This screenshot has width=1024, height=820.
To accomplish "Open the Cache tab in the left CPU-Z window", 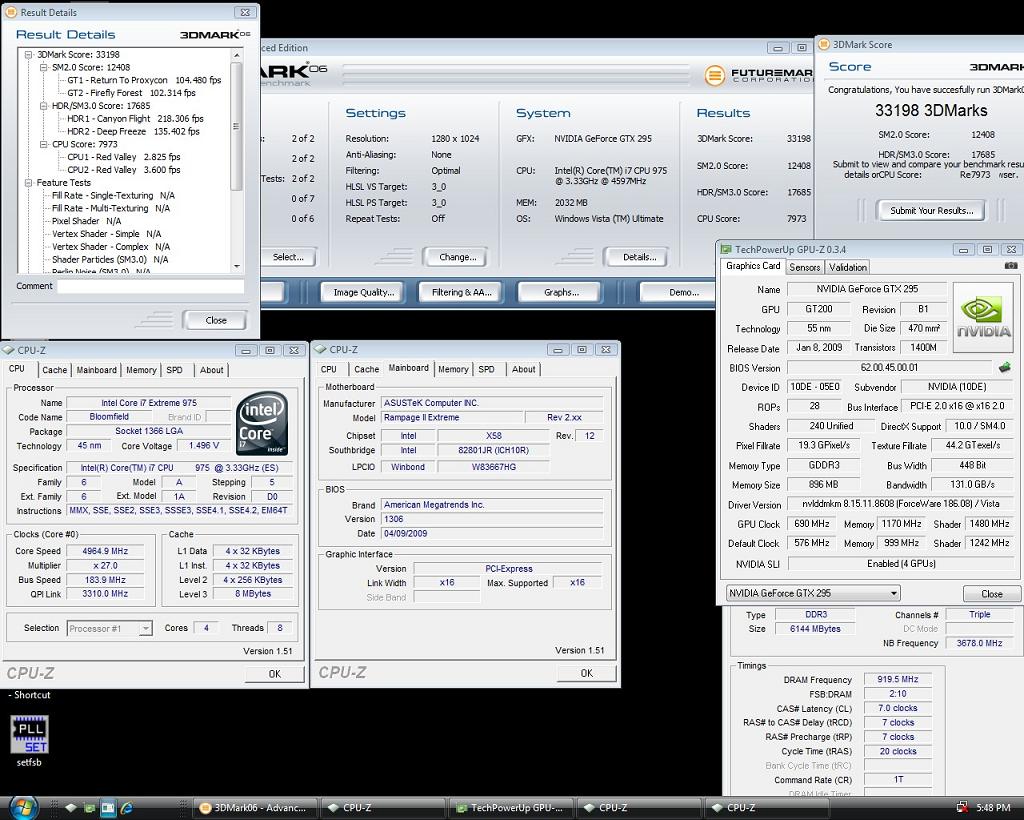I will tap(55, 370).
